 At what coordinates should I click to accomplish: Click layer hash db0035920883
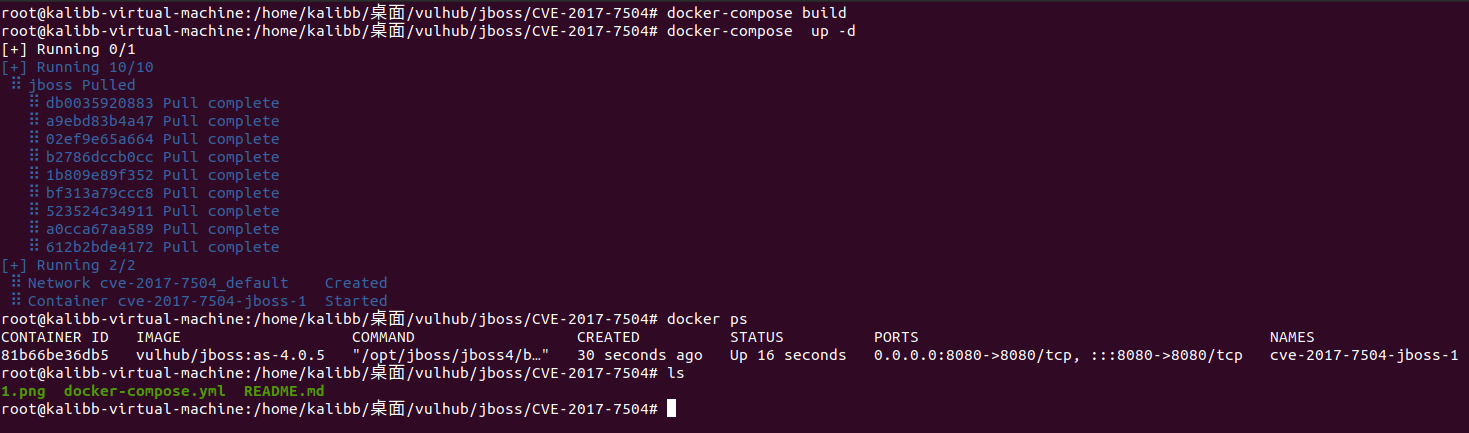[x=100, y=103]
